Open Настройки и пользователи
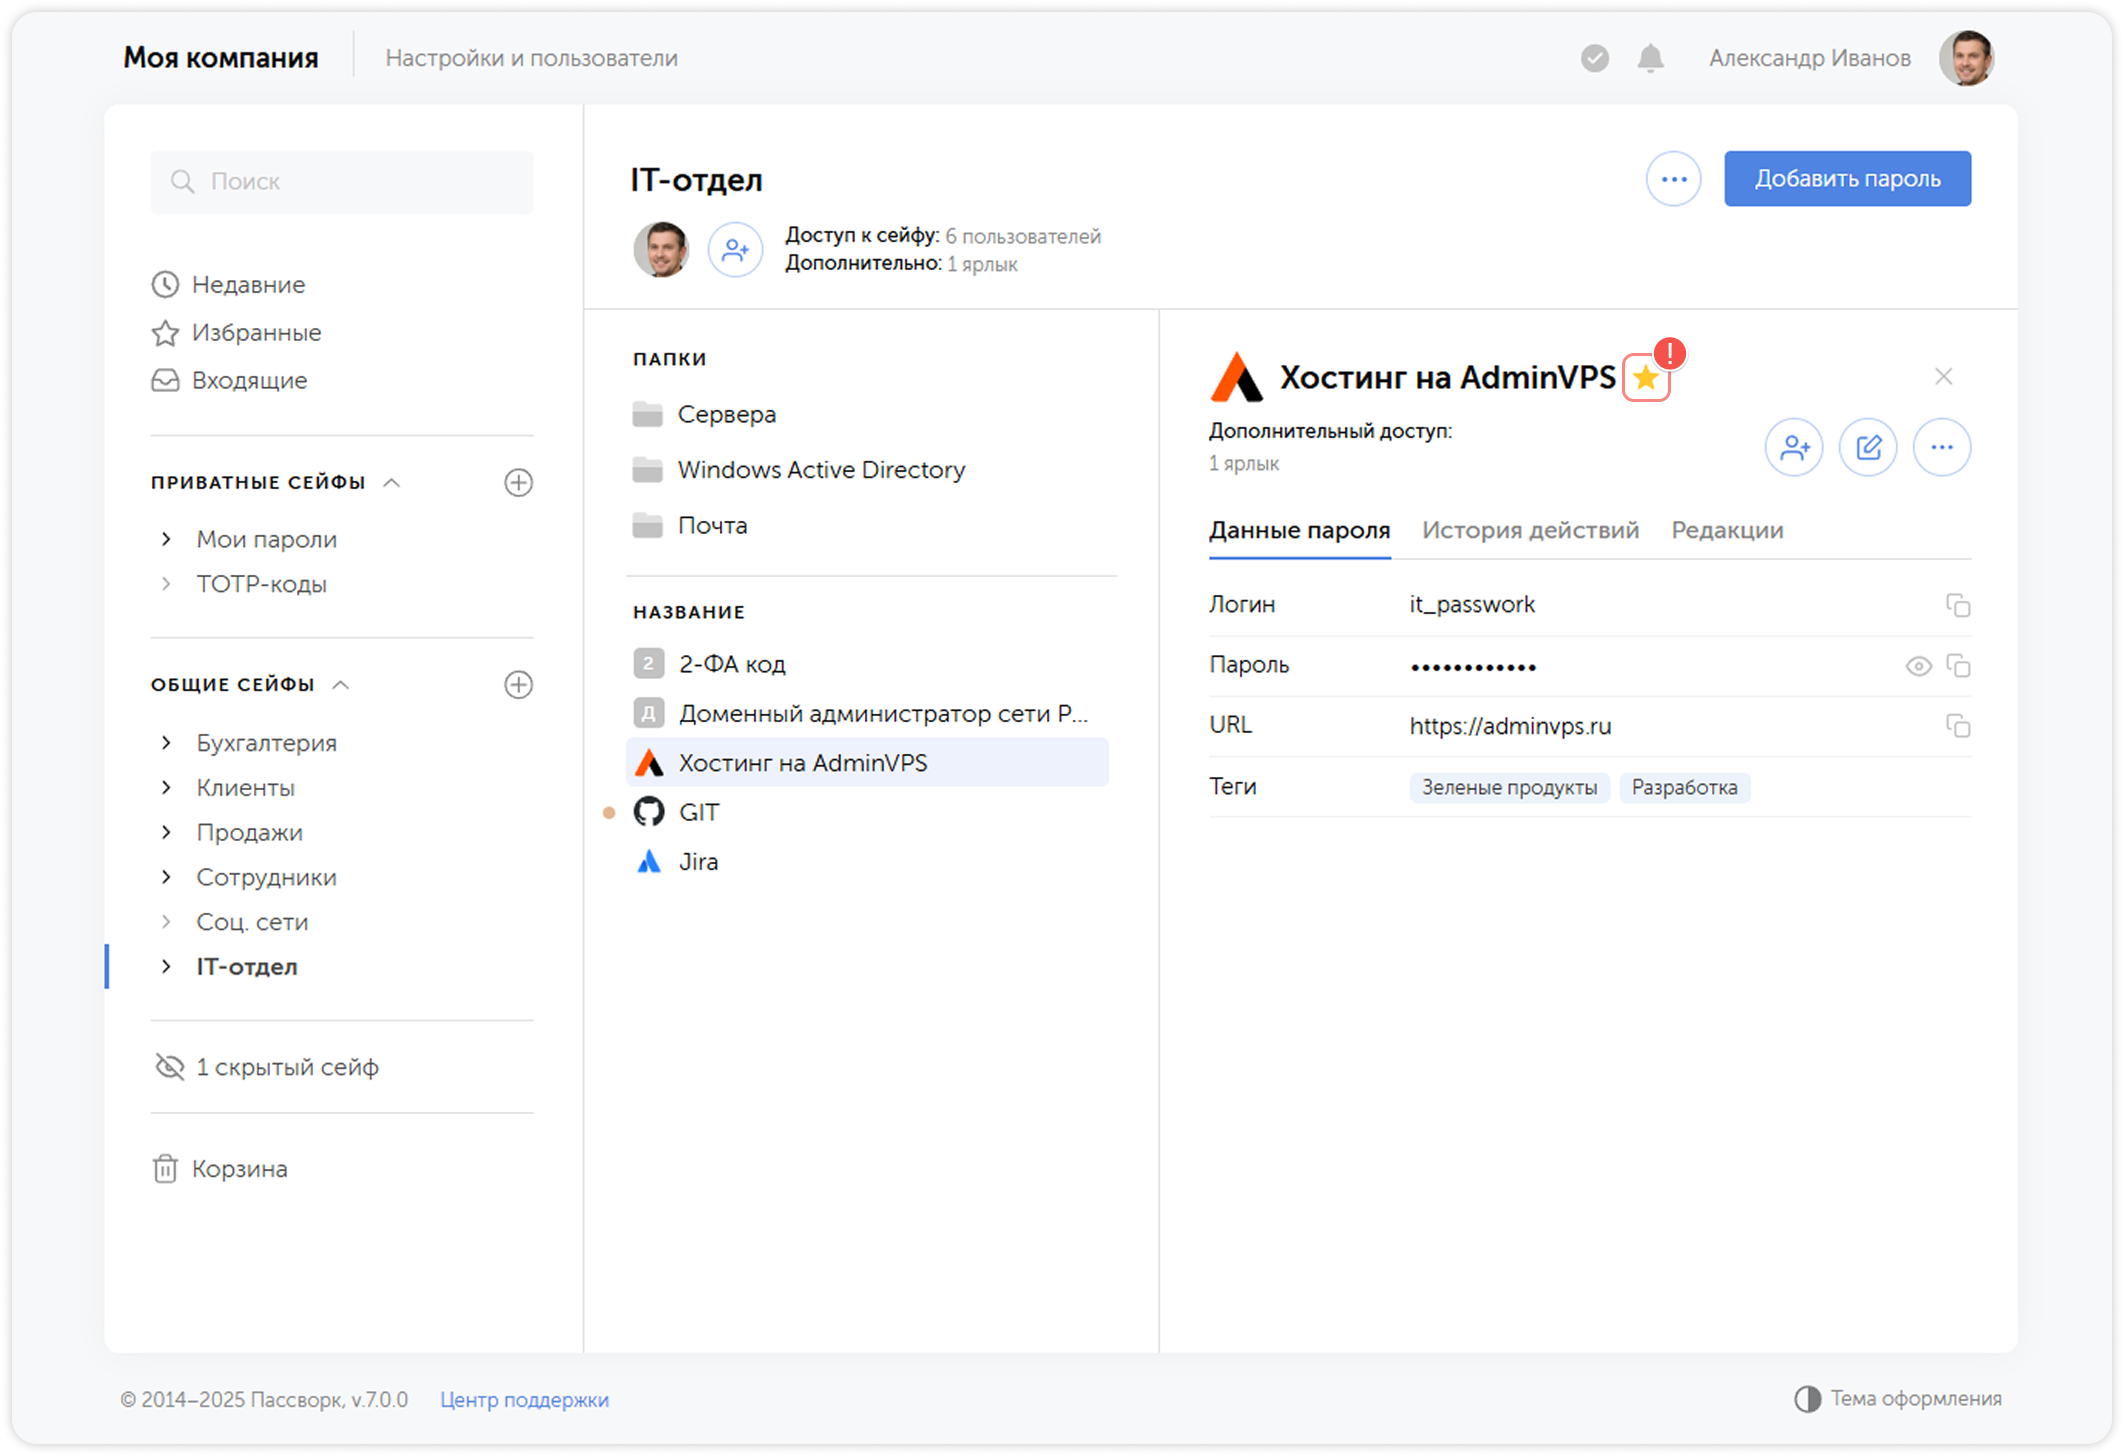 [x=531, y=59]
